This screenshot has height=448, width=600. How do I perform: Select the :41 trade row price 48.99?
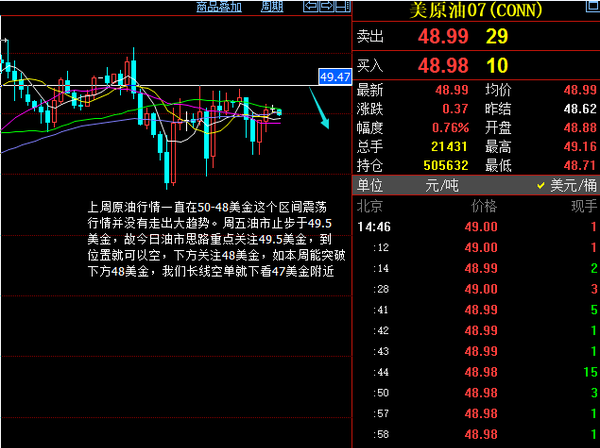[x=481, y=310]
